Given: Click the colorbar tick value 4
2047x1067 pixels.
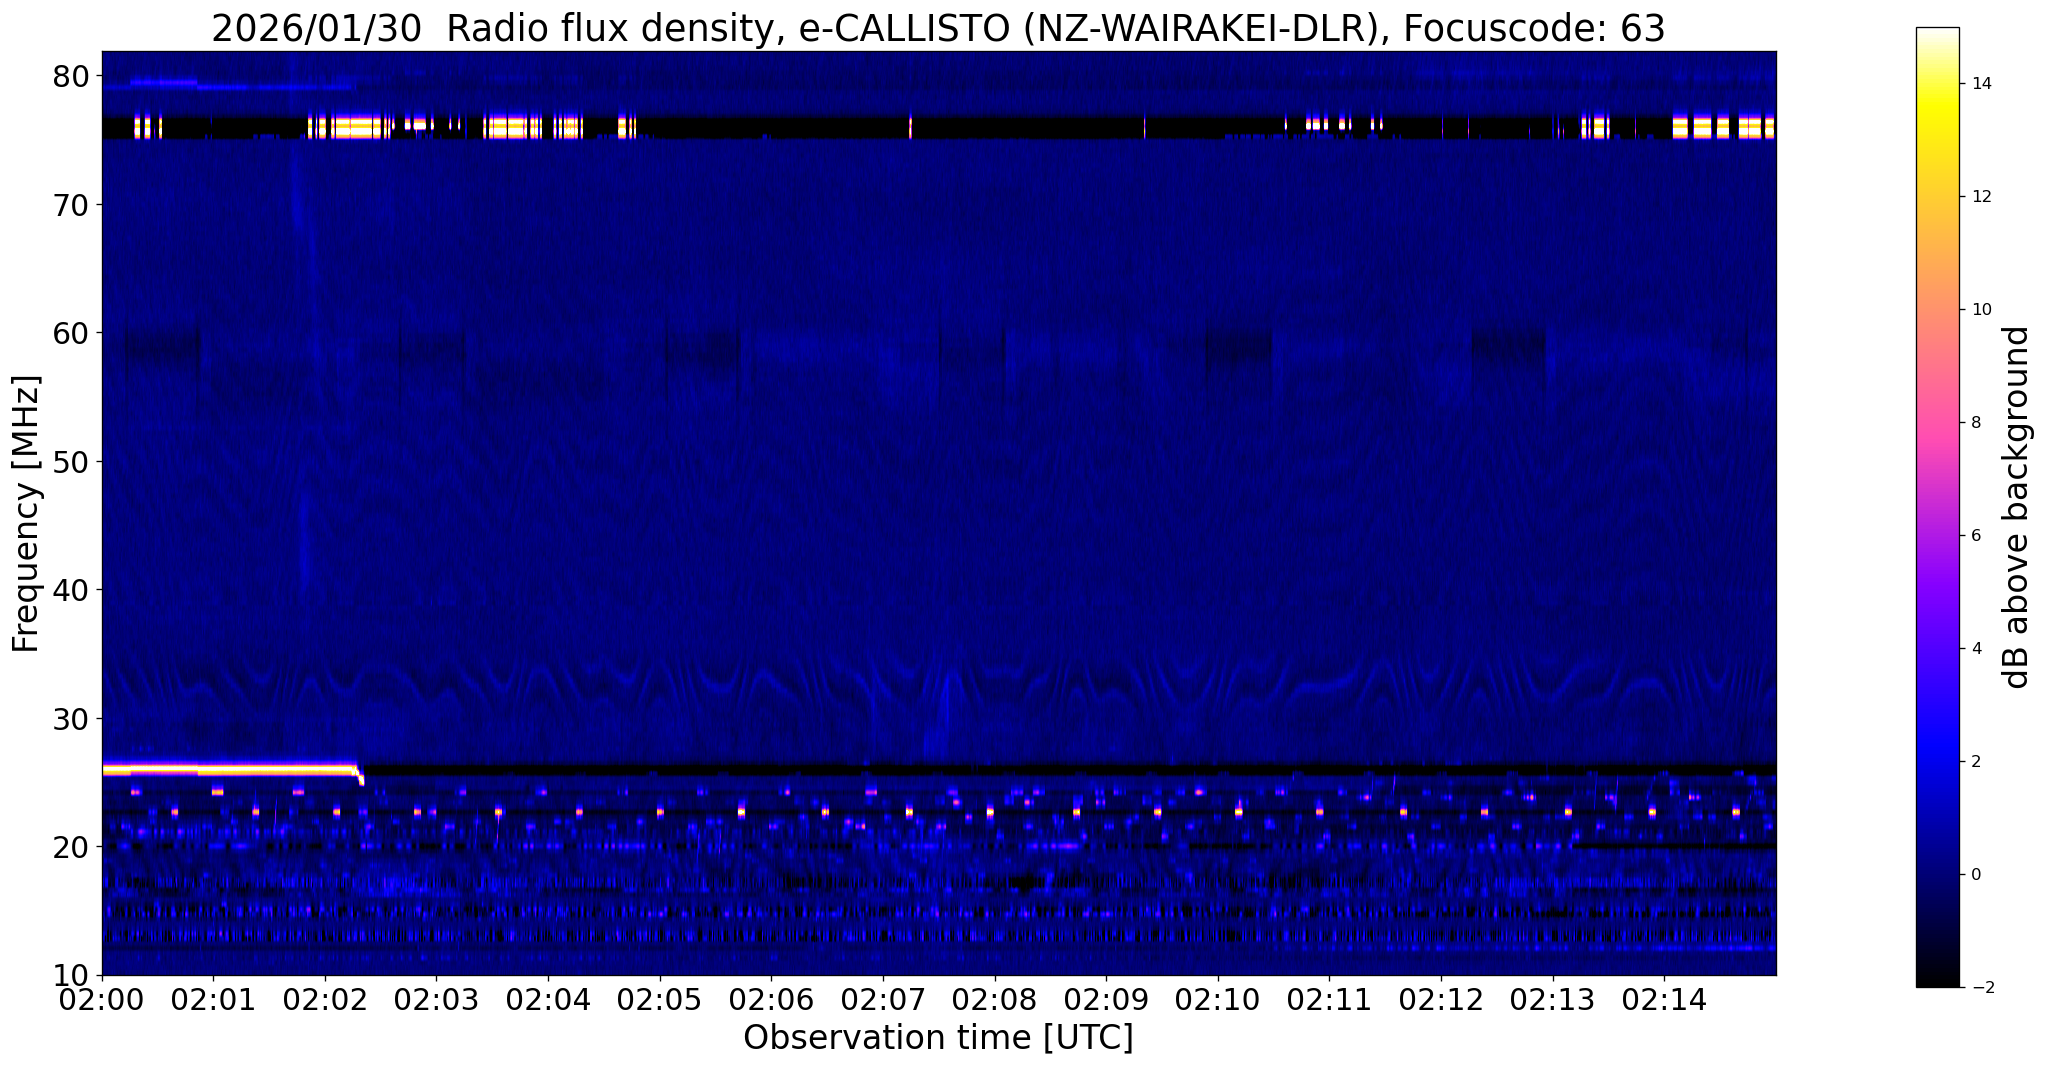Looking at the screenshot, I should [x=1975, y=649].
